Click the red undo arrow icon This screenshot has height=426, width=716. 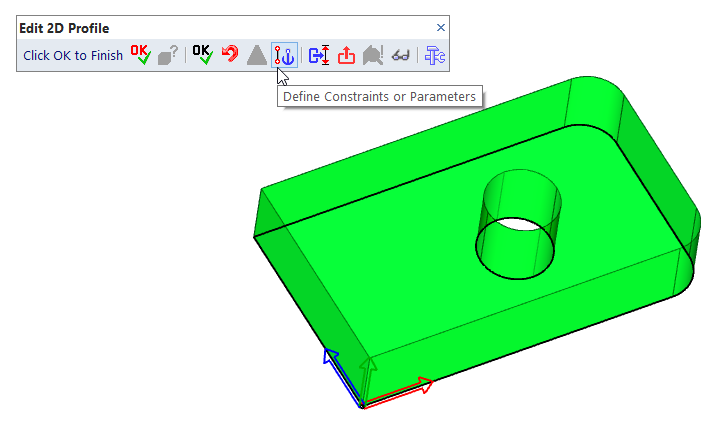(x=230, y=56)
